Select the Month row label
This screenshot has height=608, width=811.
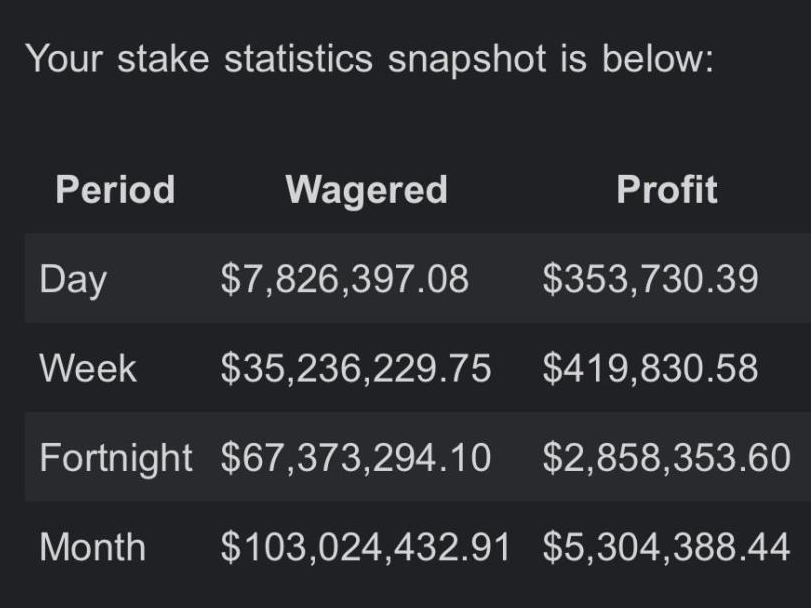93,547
